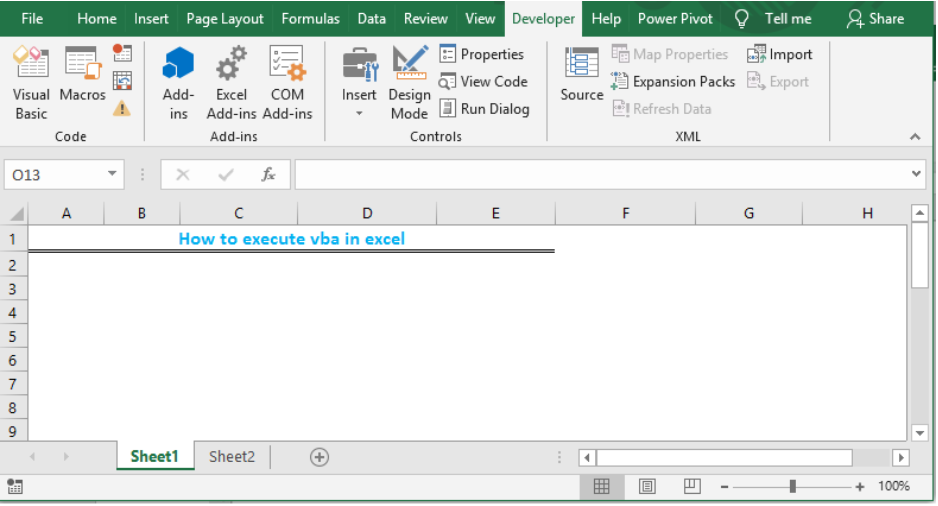Switch to Page Break Preview
This screenshot has height=506, width=938.
click(692, 487)
